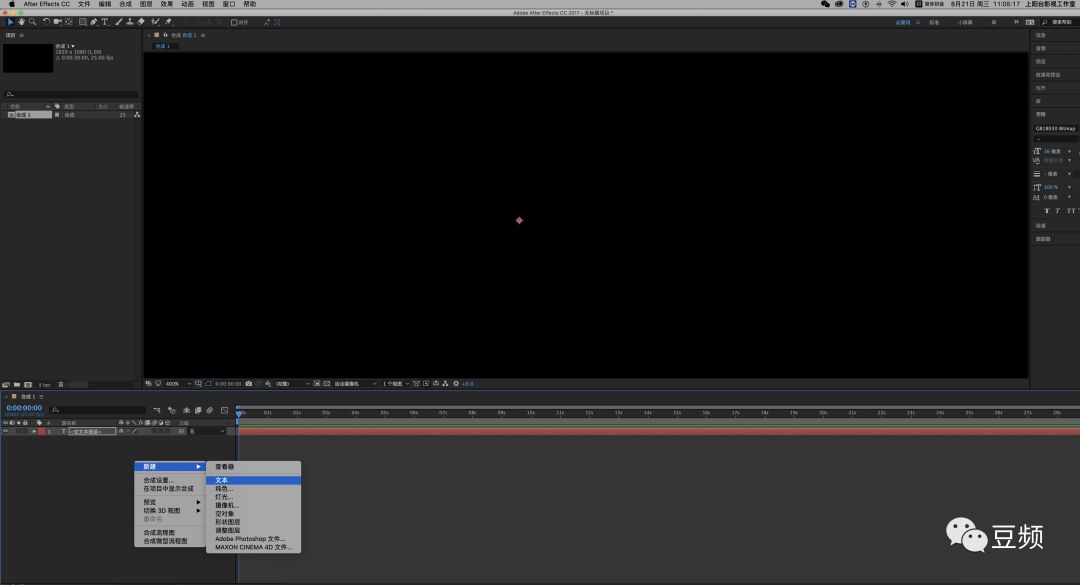Select the Rotation tool
The image size is (1080, 585).
coord(46,22)
